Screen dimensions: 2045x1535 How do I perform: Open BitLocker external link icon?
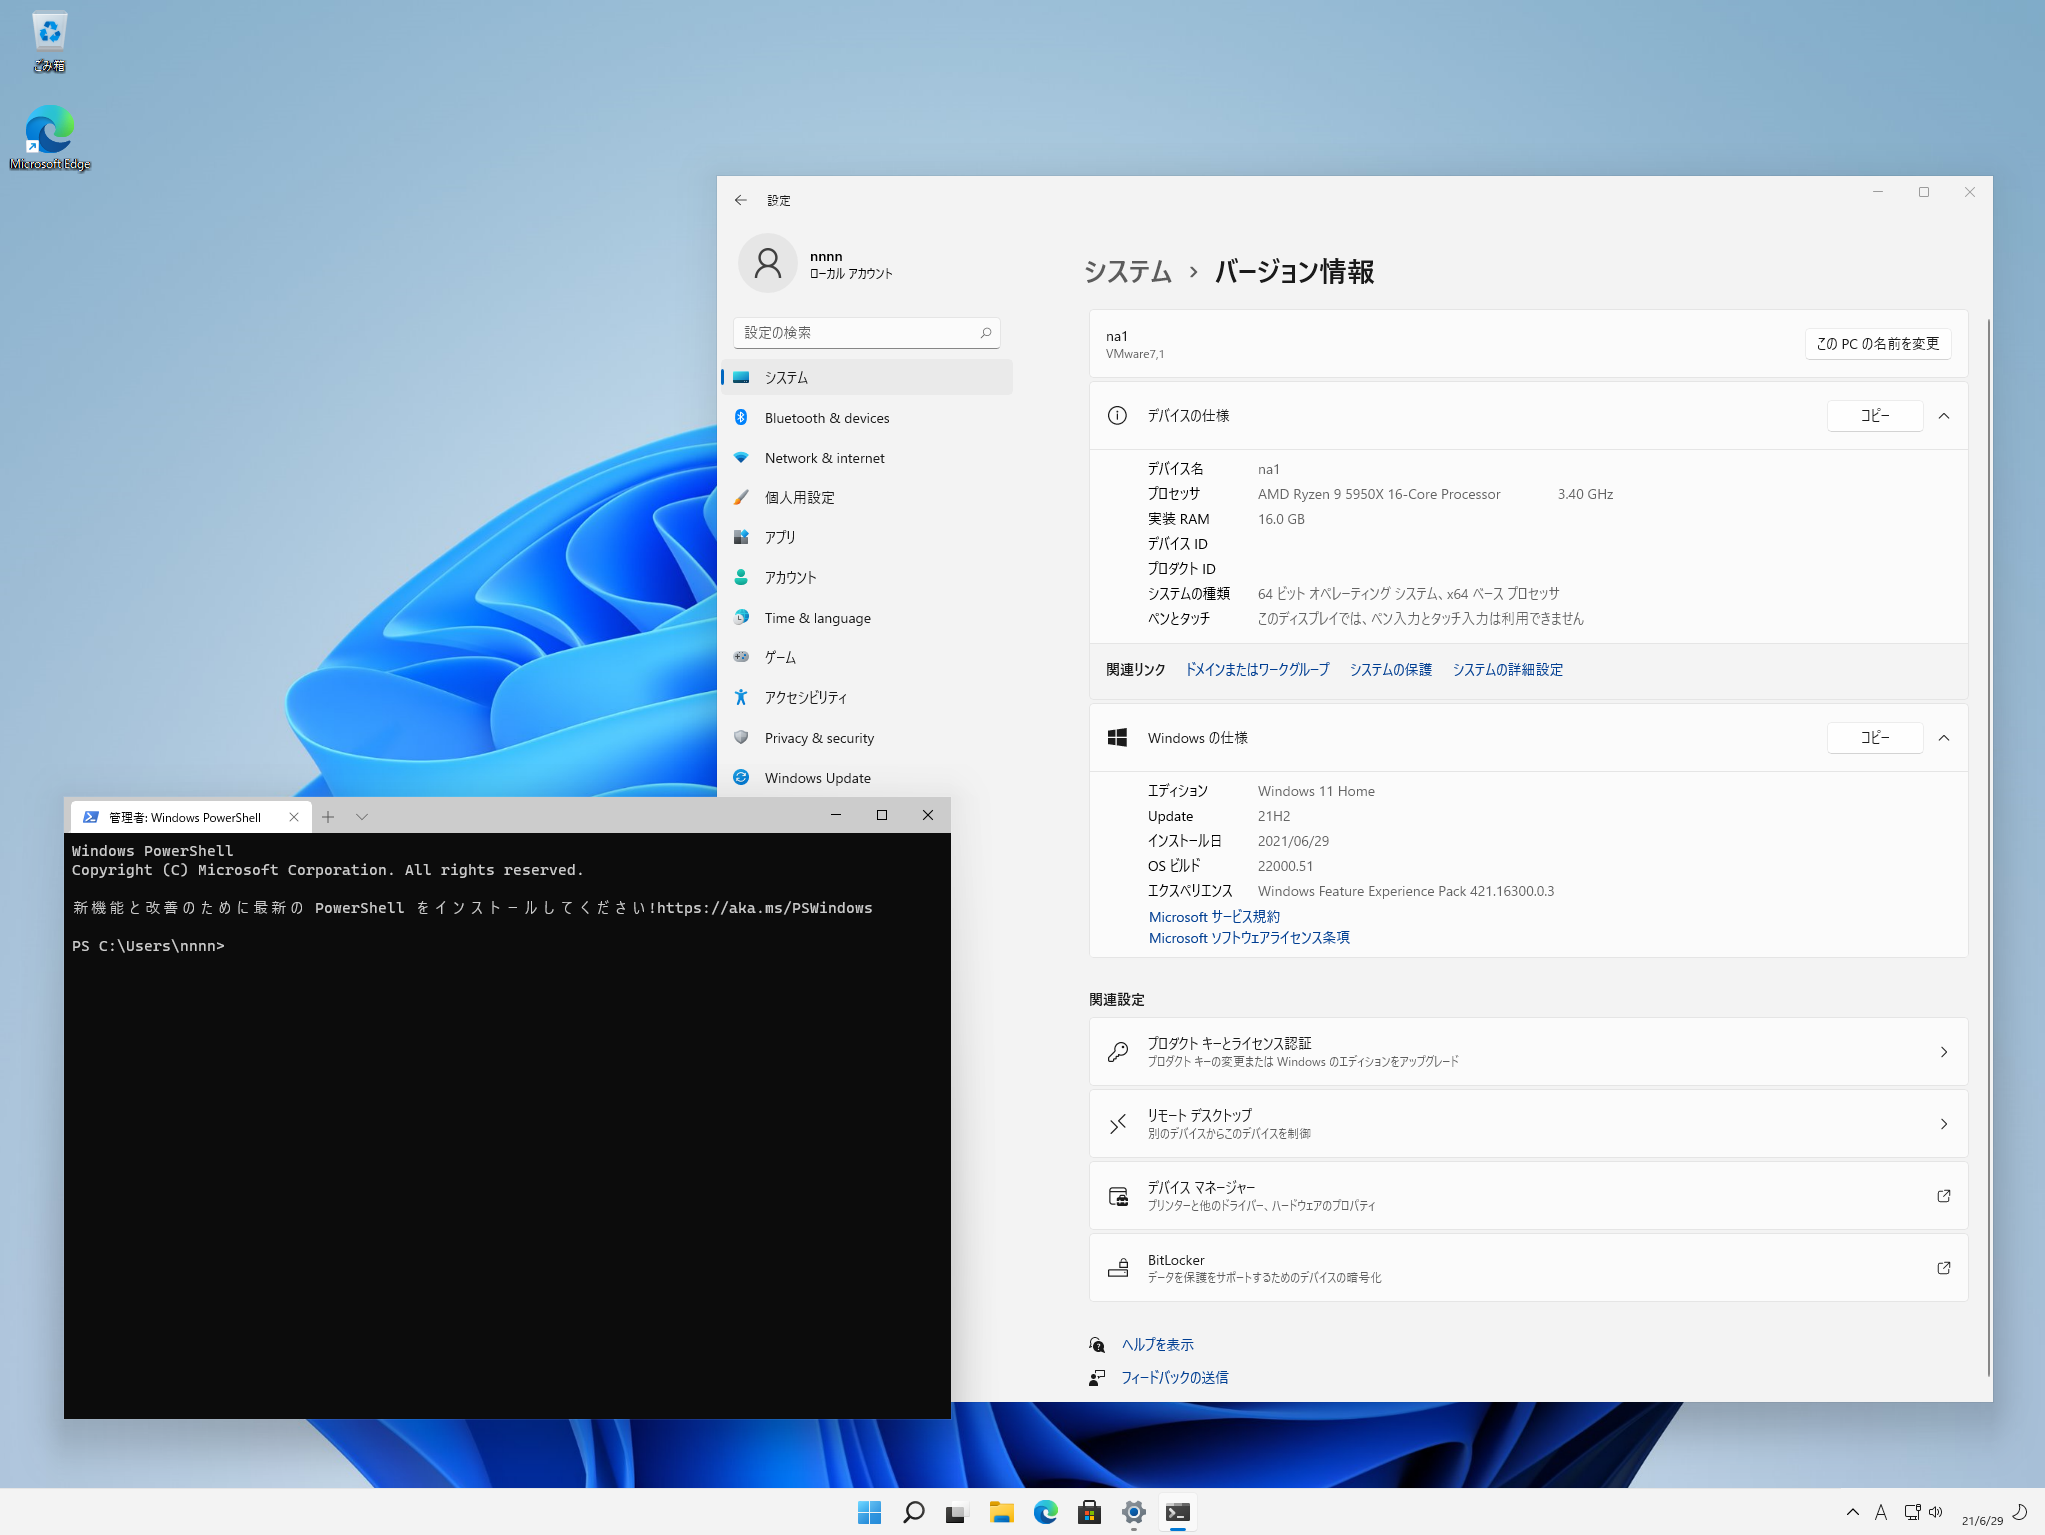[1943, 1268]
